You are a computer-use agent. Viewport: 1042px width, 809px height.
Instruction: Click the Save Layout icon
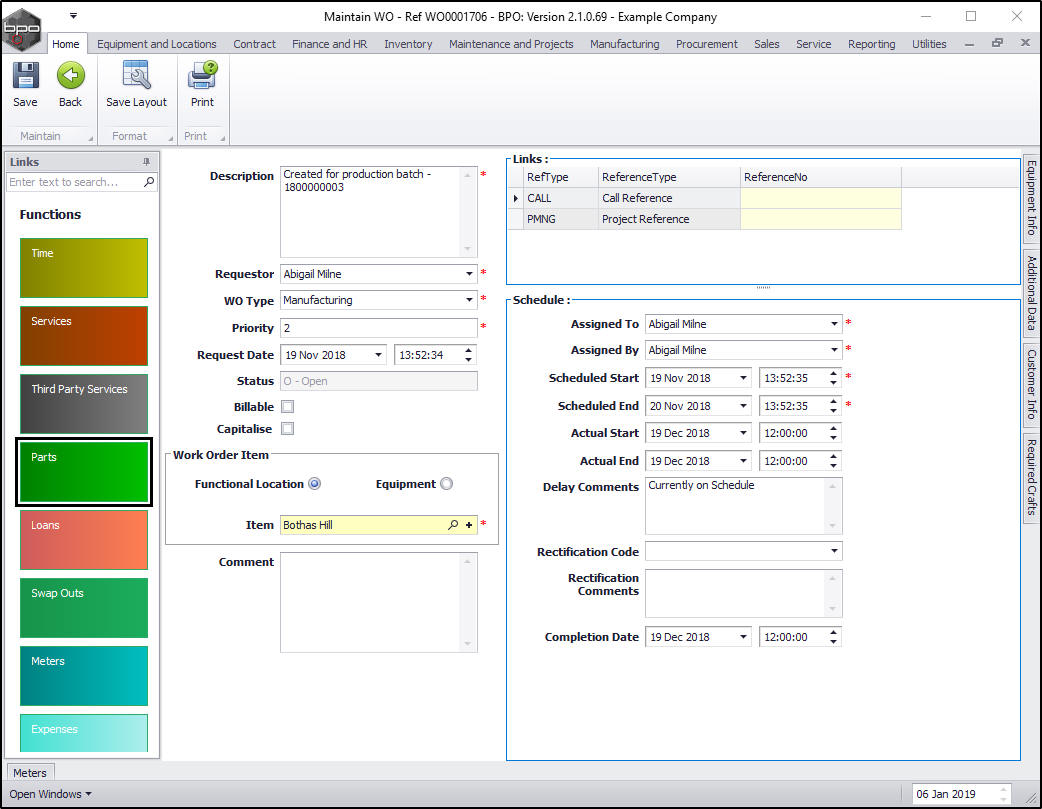pyautogui.click(x=136, y=77)
